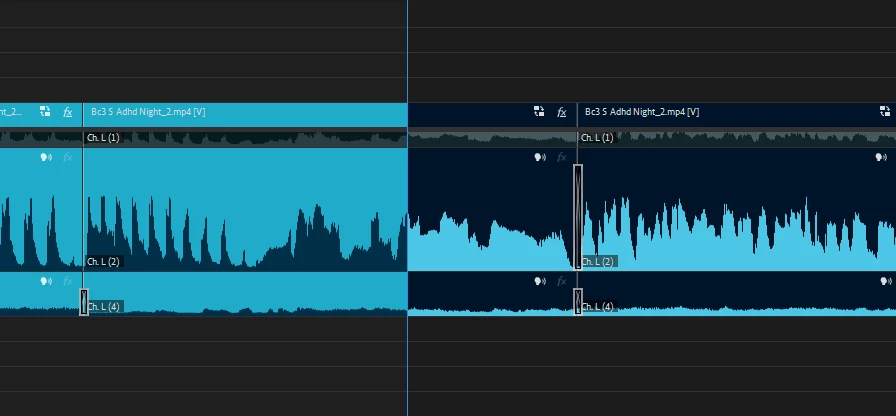Click the Ch. L (1) label on the dark clip
This screenshot has height=416, width=896.
(597, 138)
